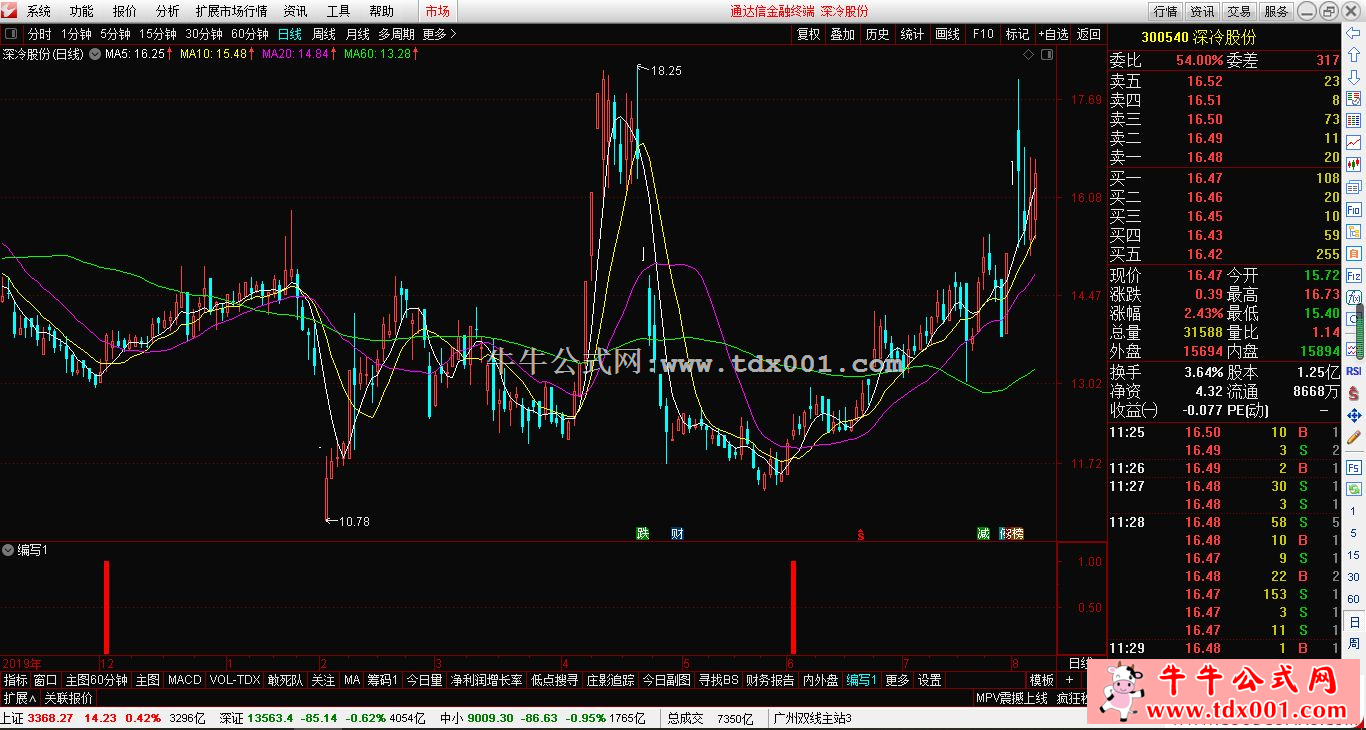Click the green refresh icon below F5
This screenshot has height=730, width=1366.
pos(1354,490)
